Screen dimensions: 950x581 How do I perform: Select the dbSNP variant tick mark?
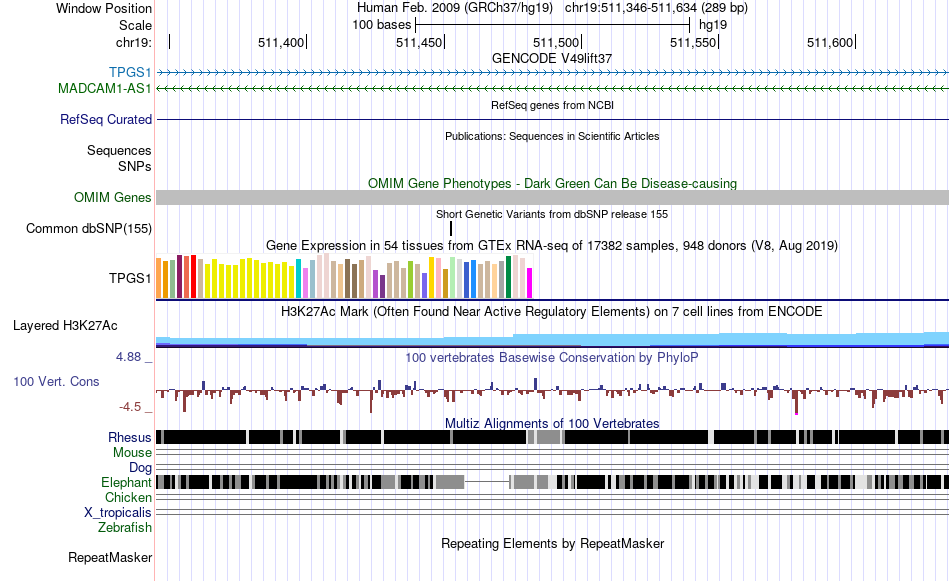(451, 228)
